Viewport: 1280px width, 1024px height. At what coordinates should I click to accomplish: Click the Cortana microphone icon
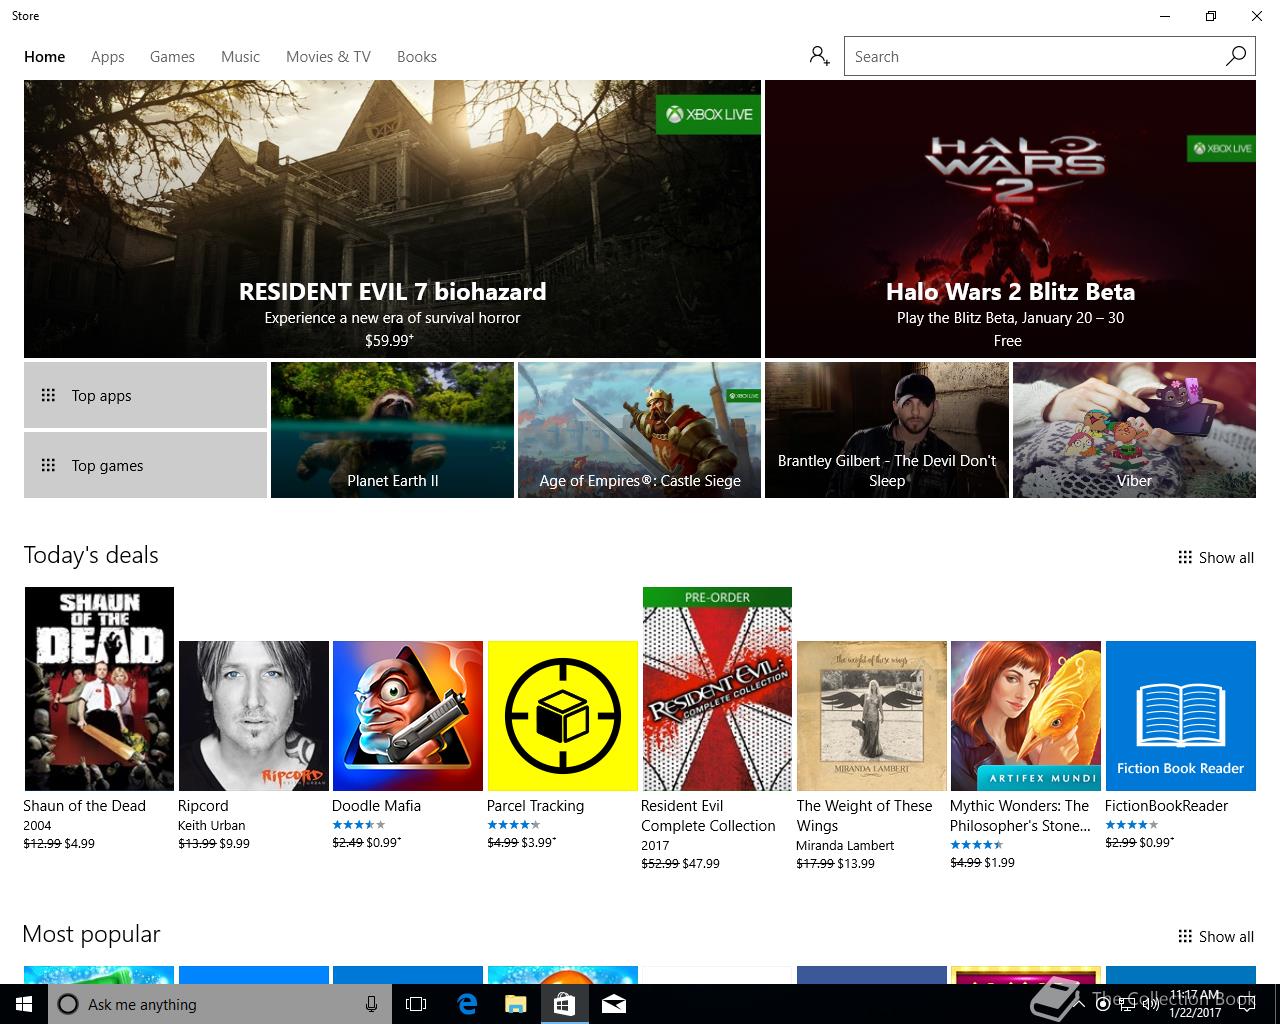371,1004
